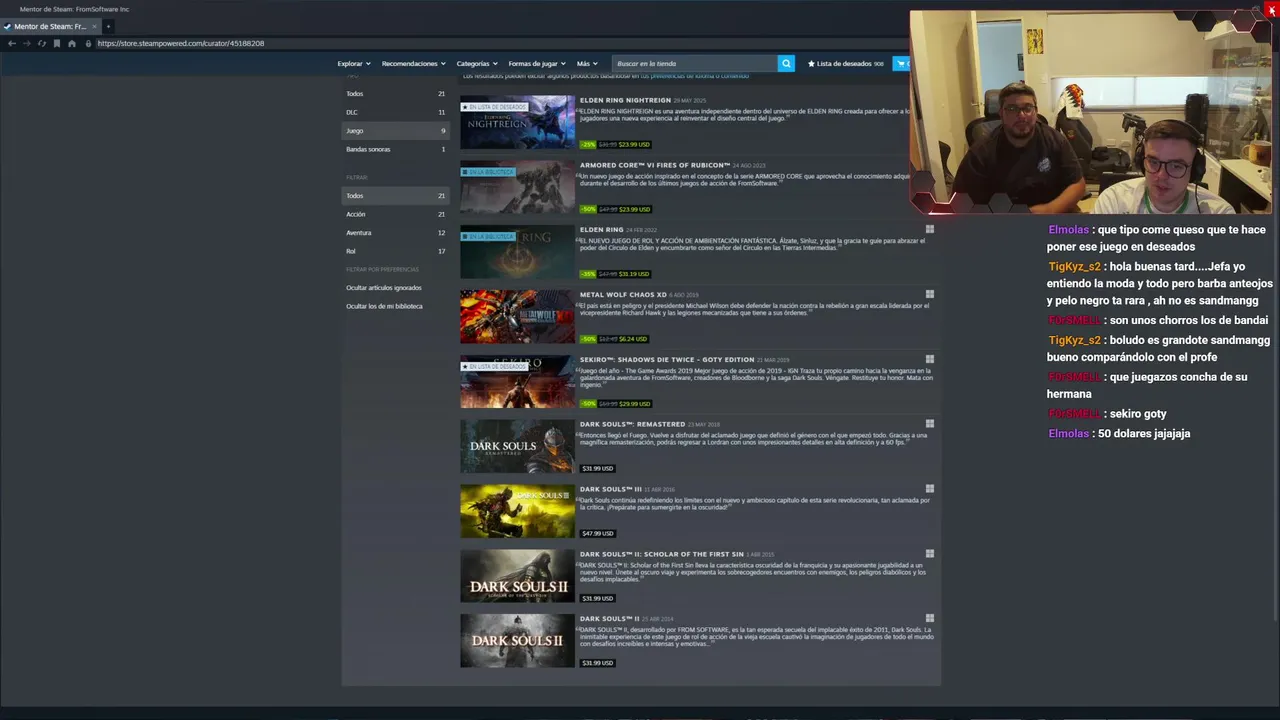
Task: Click the platform icon on Dark Souls Remastered row
Action: pyautogui.click(x=929, y=424)
